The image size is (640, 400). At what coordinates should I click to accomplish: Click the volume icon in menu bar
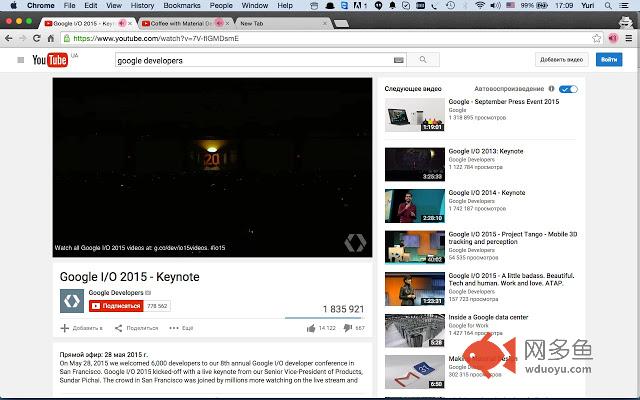[x=495, y=5]
